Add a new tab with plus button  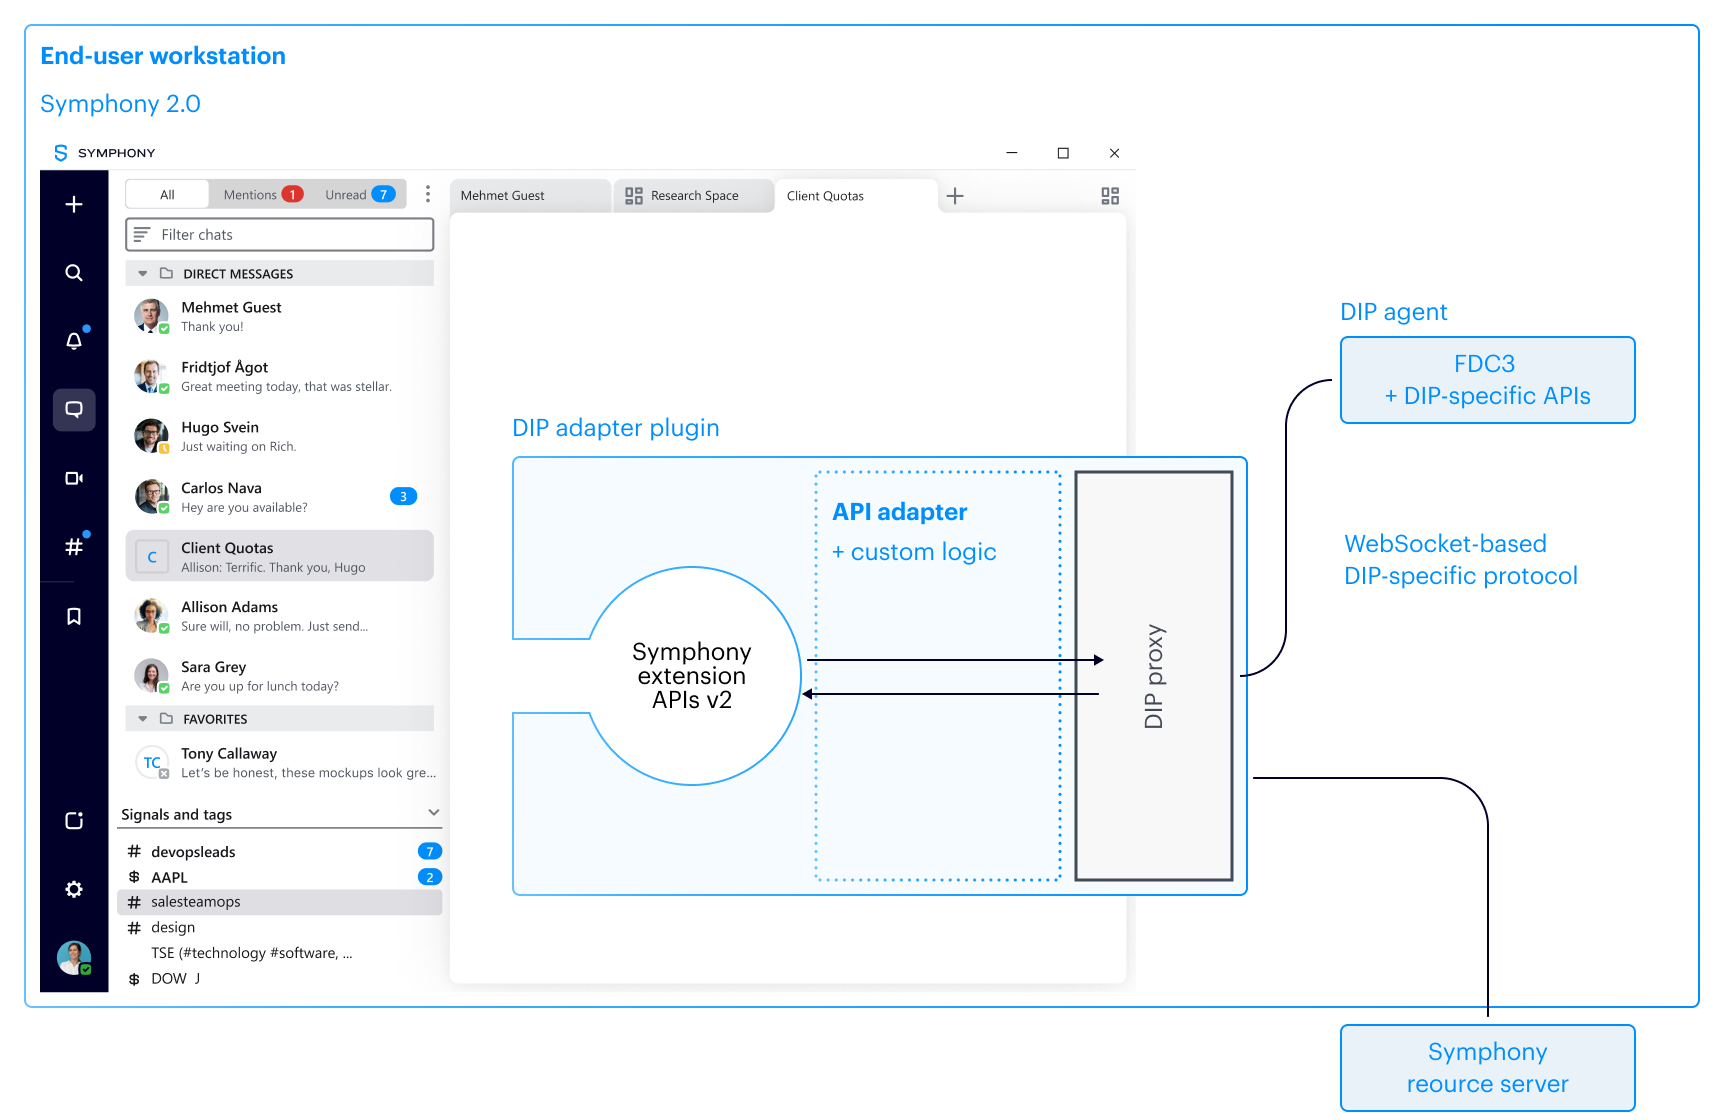coord(955,196)
